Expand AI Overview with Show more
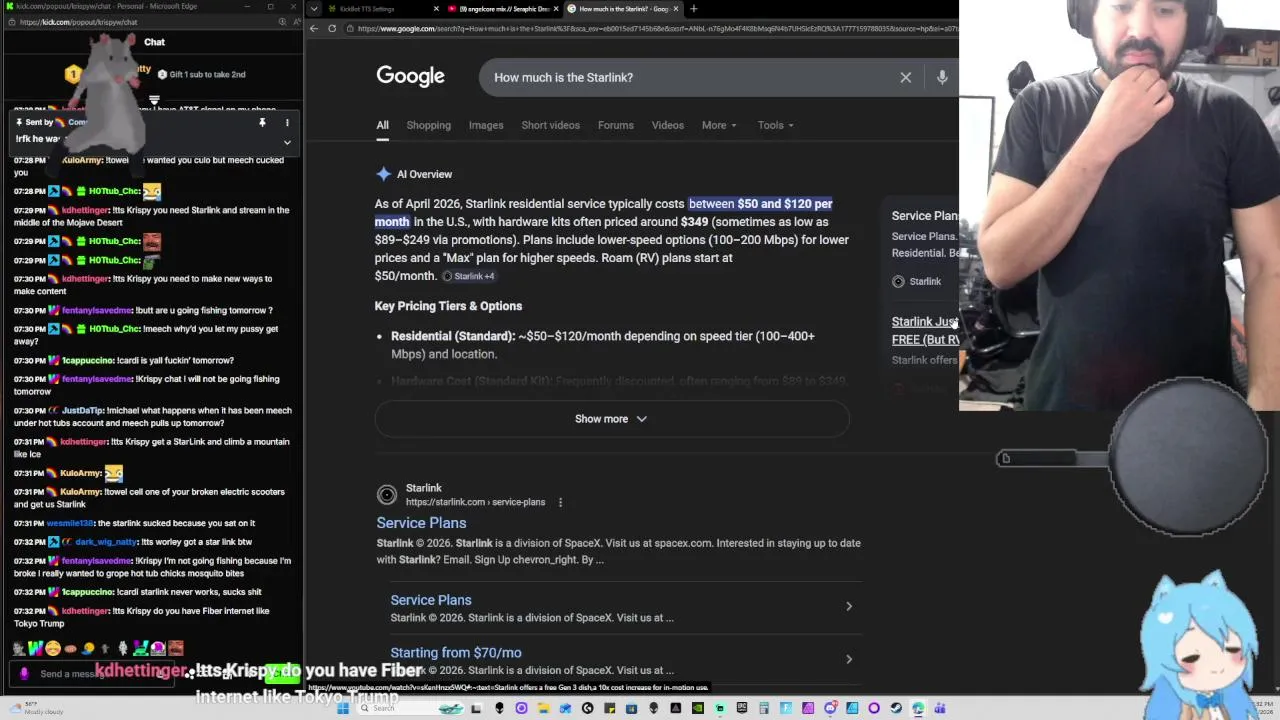This screenshot has width=1280, height=720. click(x=612, y=419)
